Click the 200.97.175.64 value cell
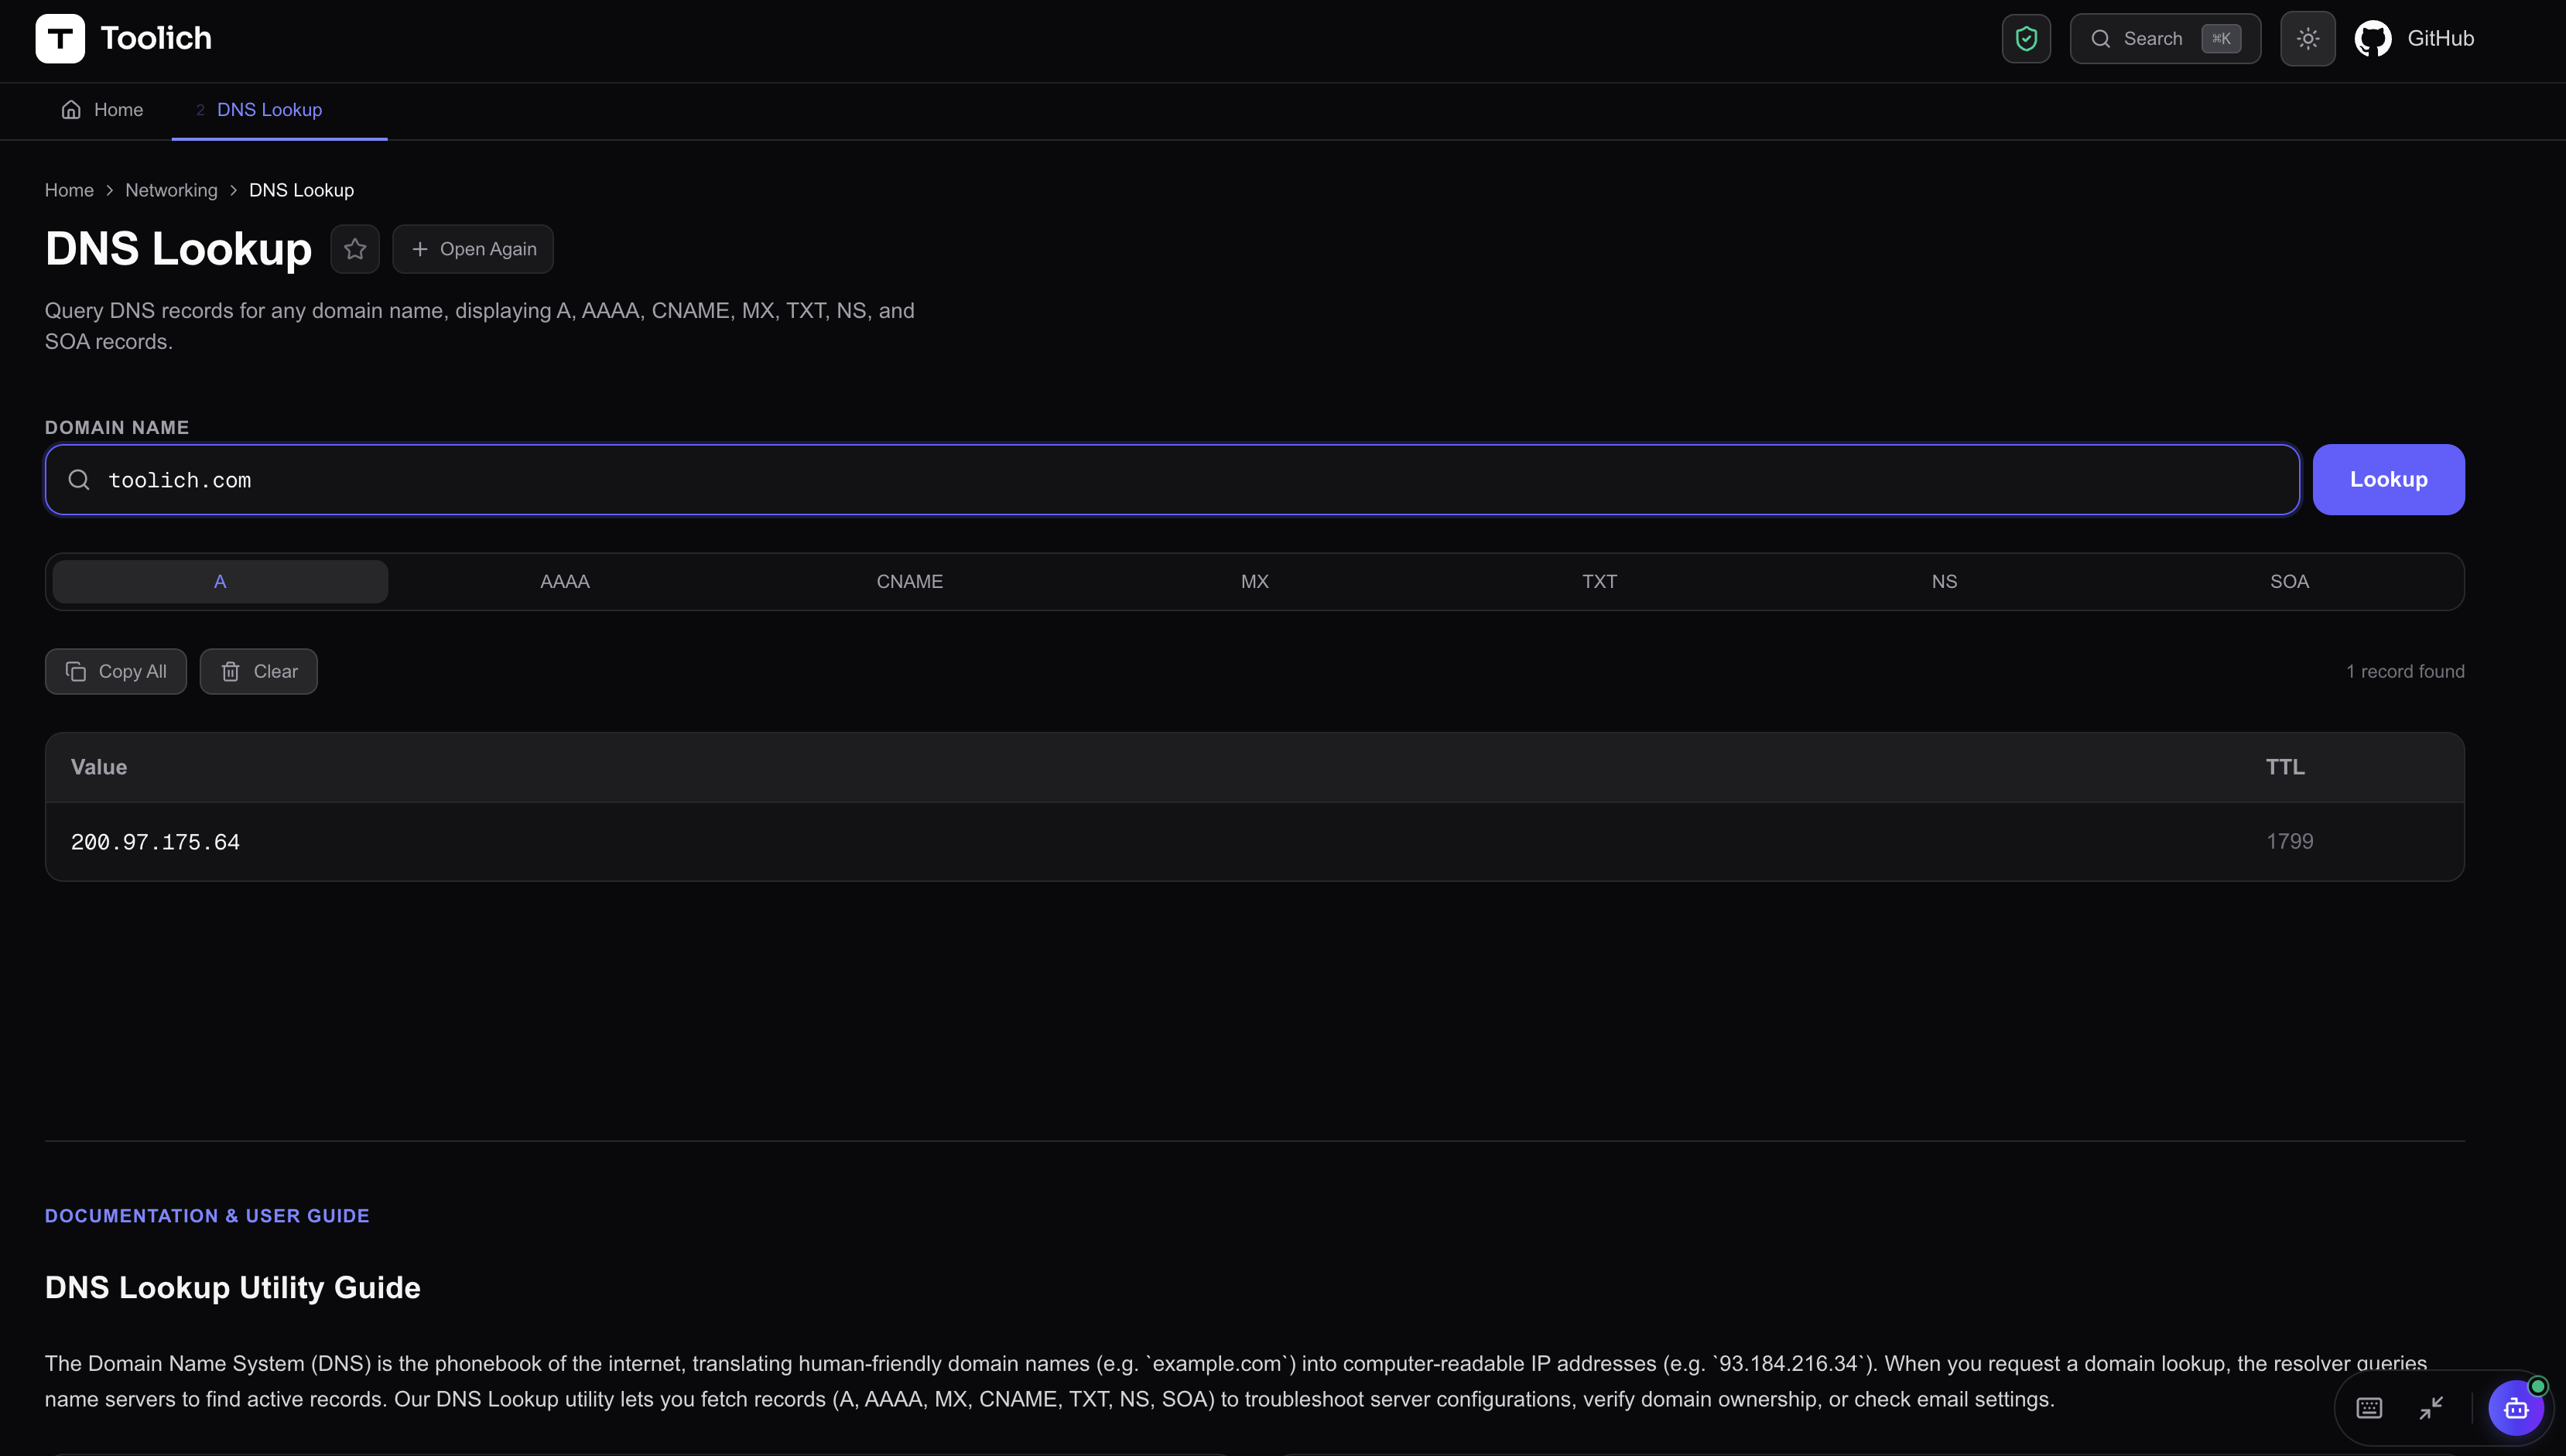Screen dimensions: 2566x1456 [155, 842]
